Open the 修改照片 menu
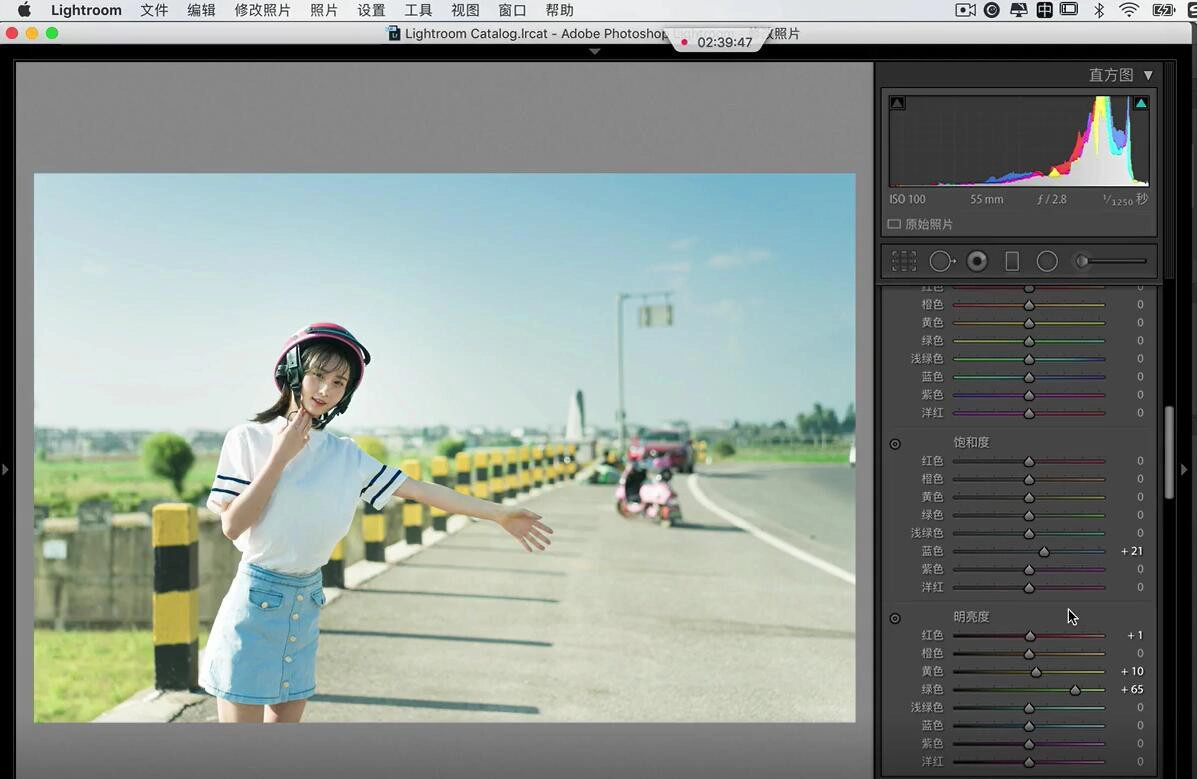Image resolution: width=1197 pixels, height=779 pixels. pos(263,10)
